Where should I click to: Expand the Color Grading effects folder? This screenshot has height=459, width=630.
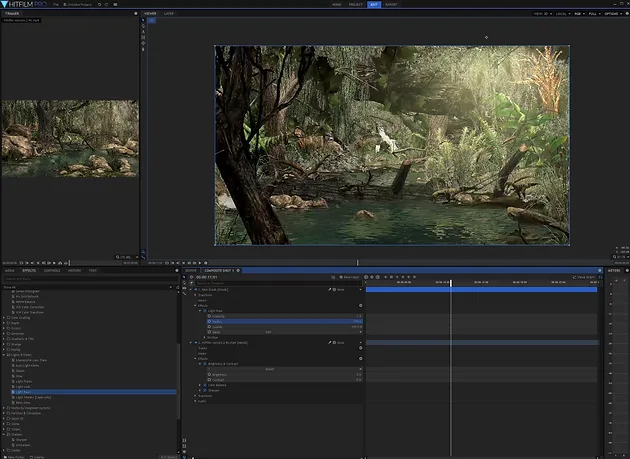click(x=4, y=318)
